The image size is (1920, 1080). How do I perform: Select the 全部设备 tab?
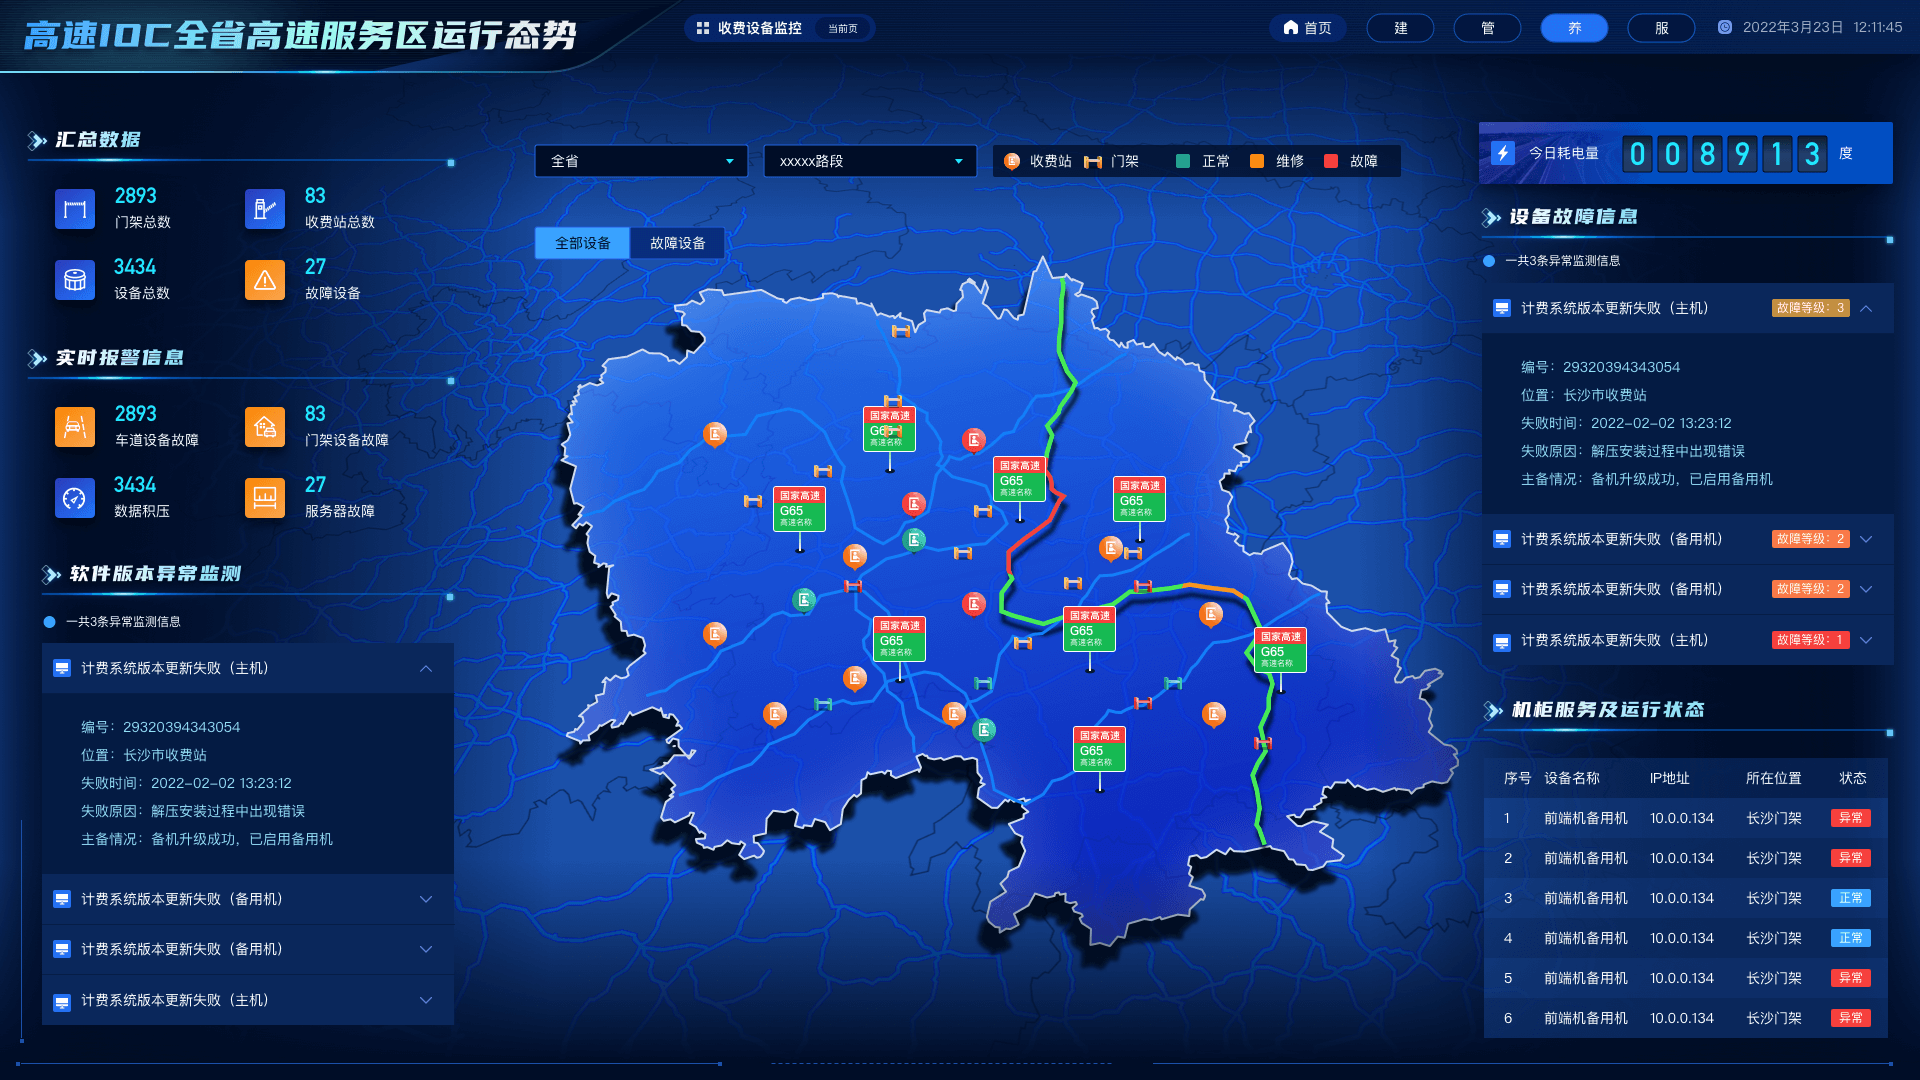pyautogui.click(x=582, y=243)
